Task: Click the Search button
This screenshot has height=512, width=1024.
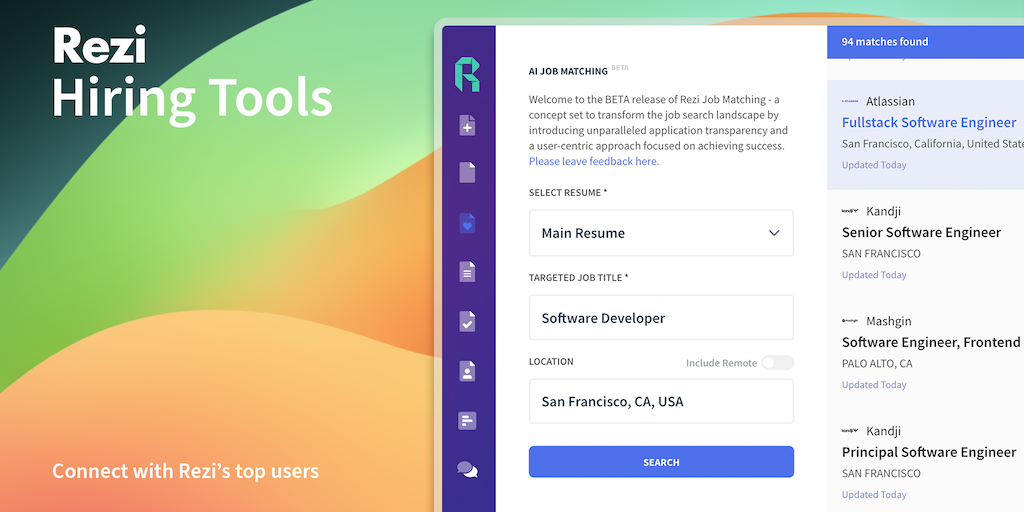Action: pos(661,462)
